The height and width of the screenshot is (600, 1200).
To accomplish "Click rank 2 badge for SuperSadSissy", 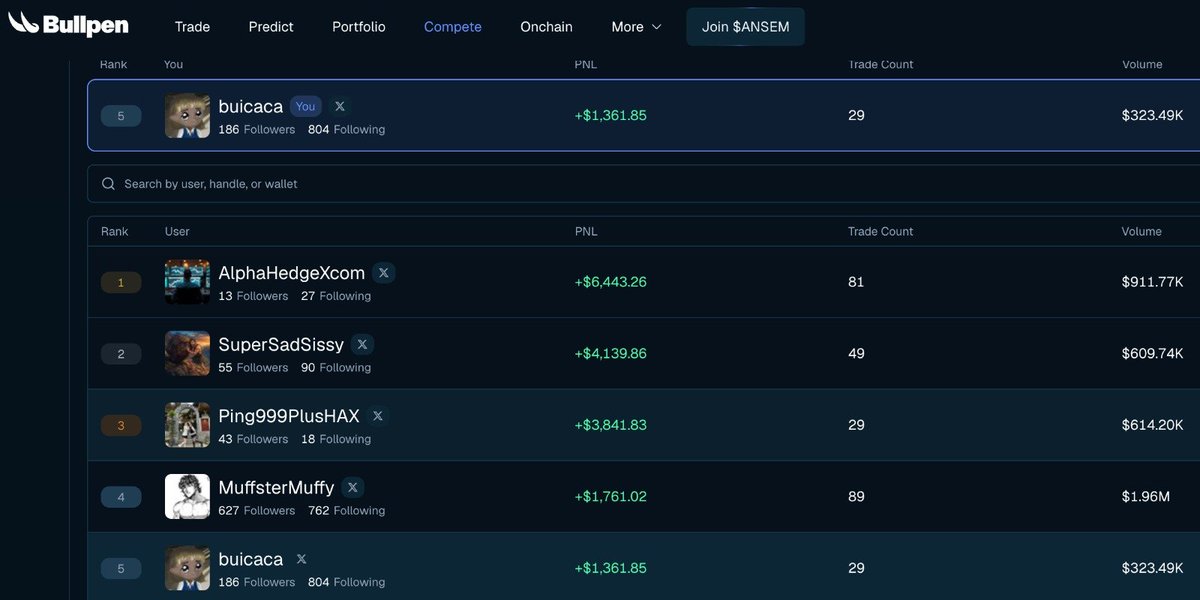I will click(121, 354).
